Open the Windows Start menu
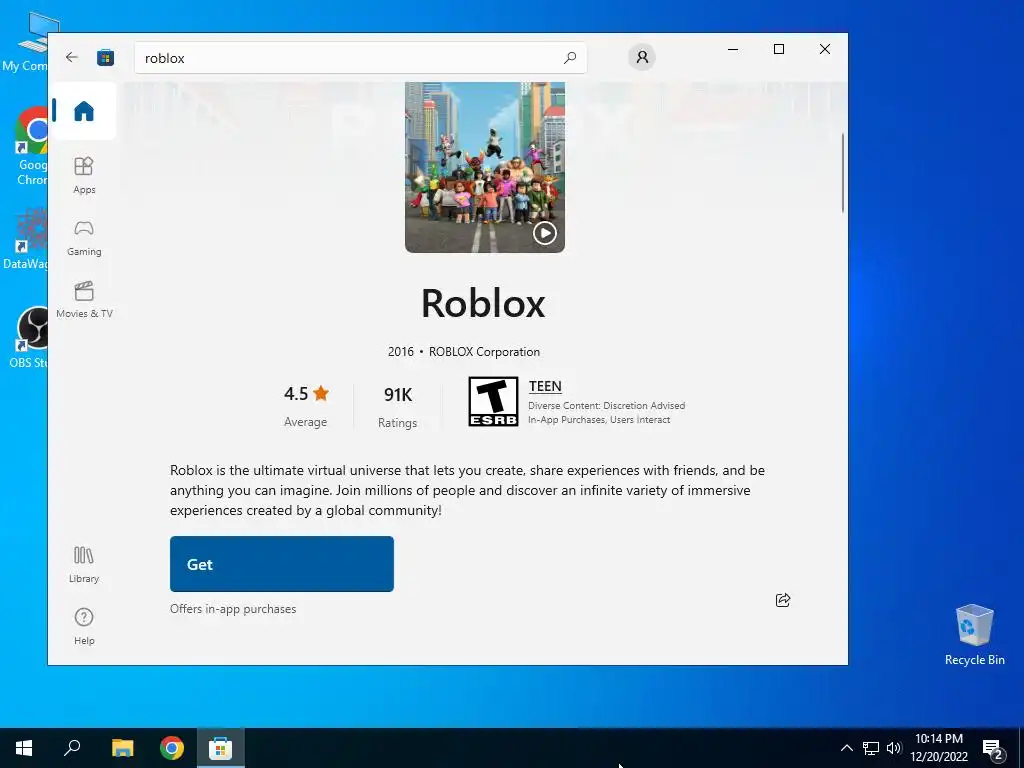 (24, 748)
